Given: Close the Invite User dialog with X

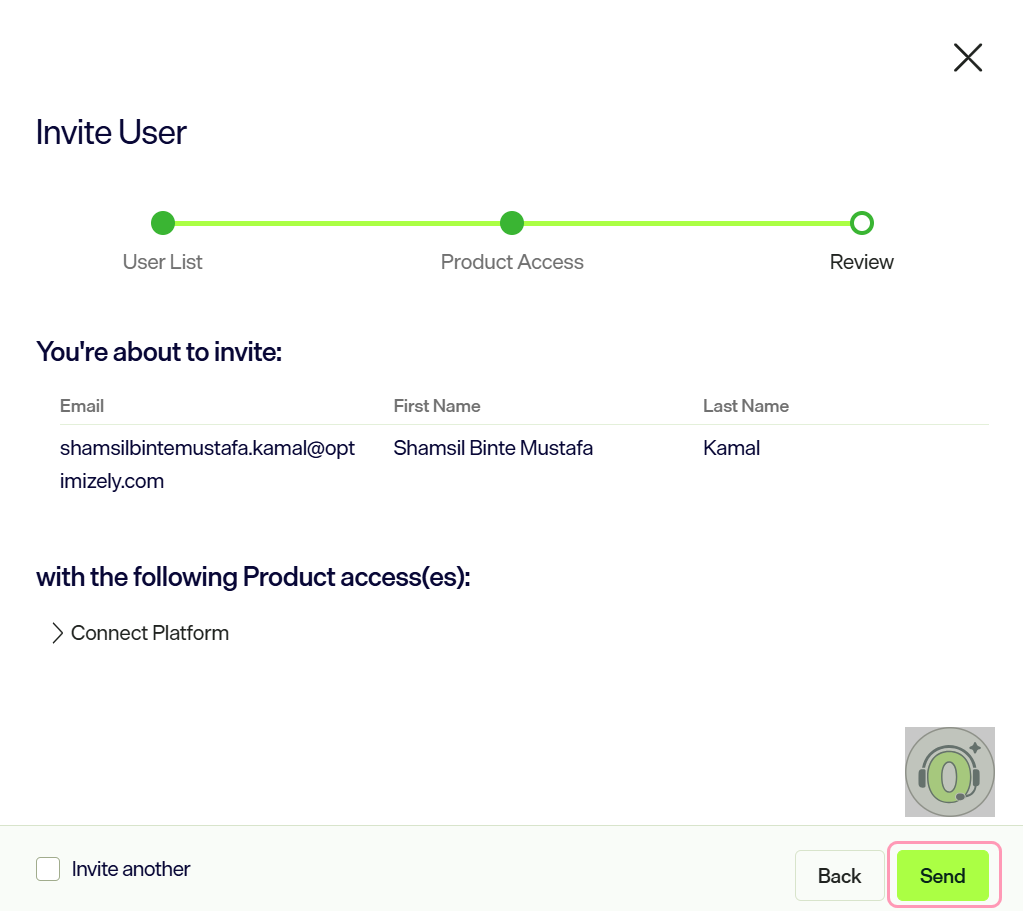Looking at the screenshot, I should (968, 57).
